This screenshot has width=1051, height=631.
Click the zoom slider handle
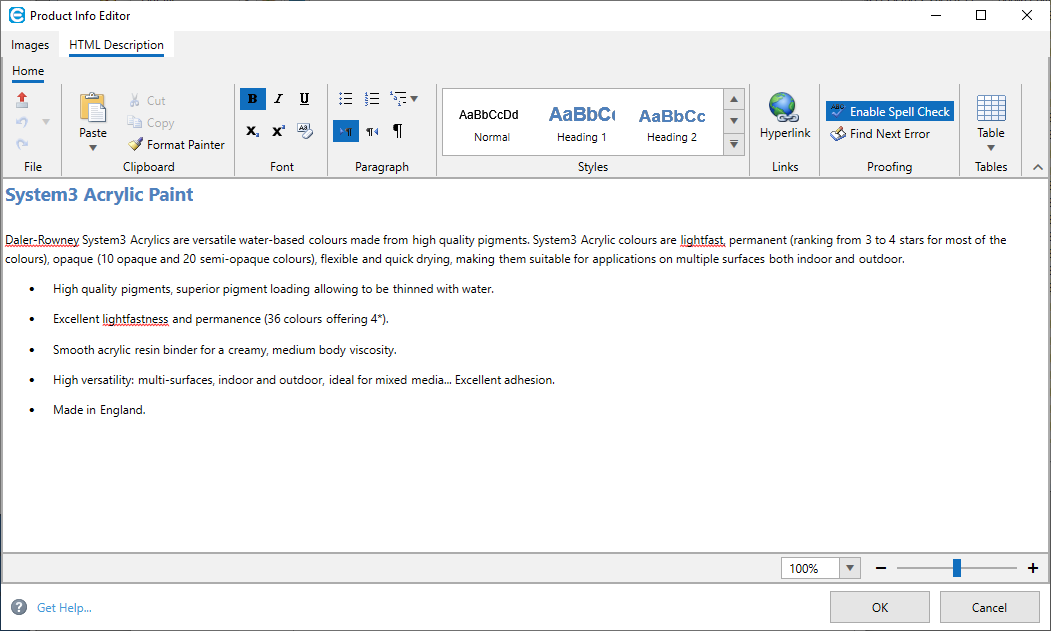[x=957, y=568]
